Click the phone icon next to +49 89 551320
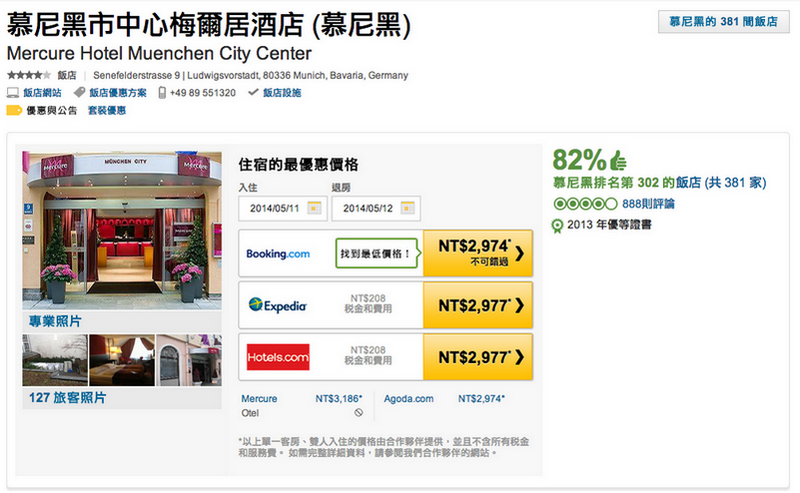800x493 pixels. point(162,92)
